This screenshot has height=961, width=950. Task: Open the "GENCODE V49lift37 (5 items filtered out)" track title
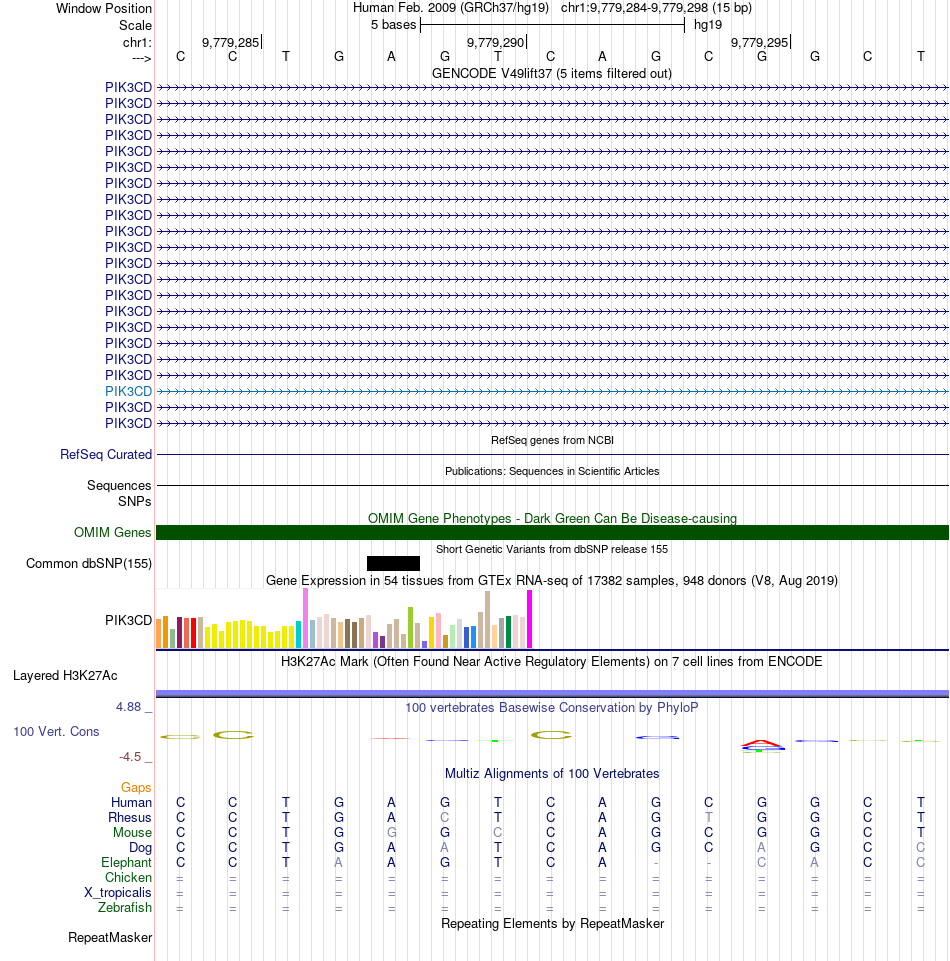point(552,74)
